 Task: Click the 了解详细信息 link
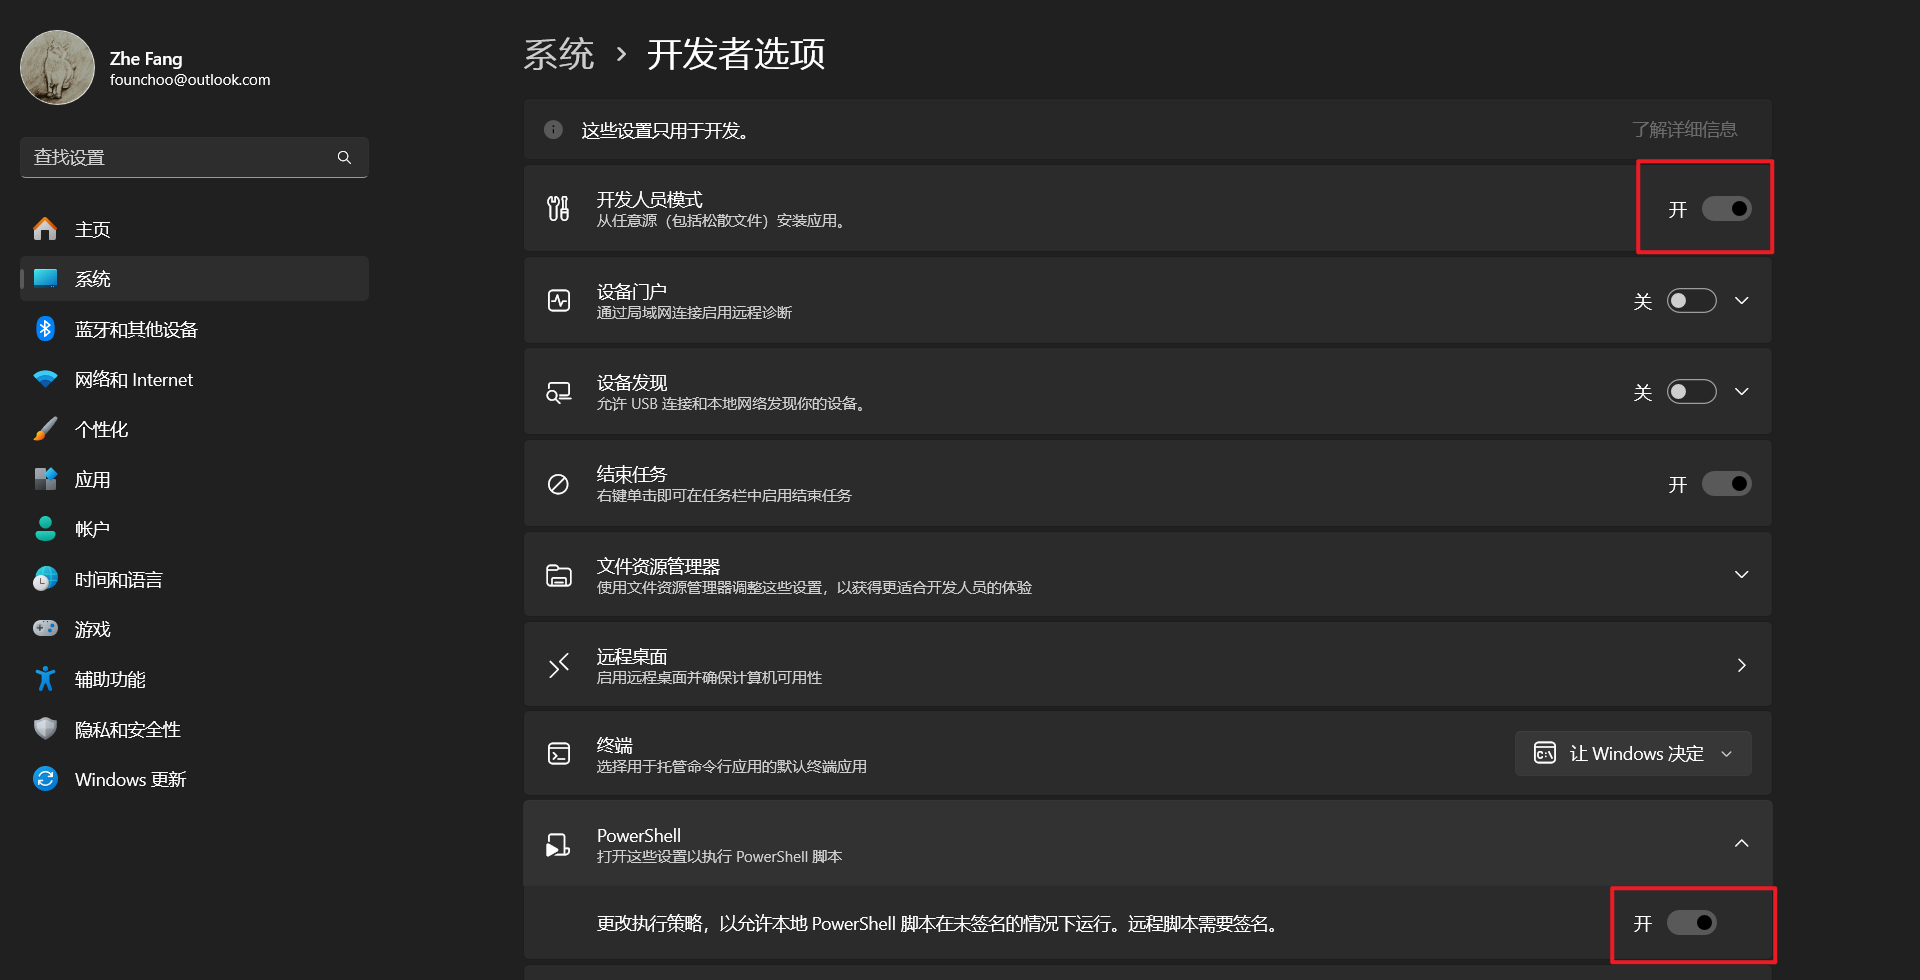tap(1684, 130)
